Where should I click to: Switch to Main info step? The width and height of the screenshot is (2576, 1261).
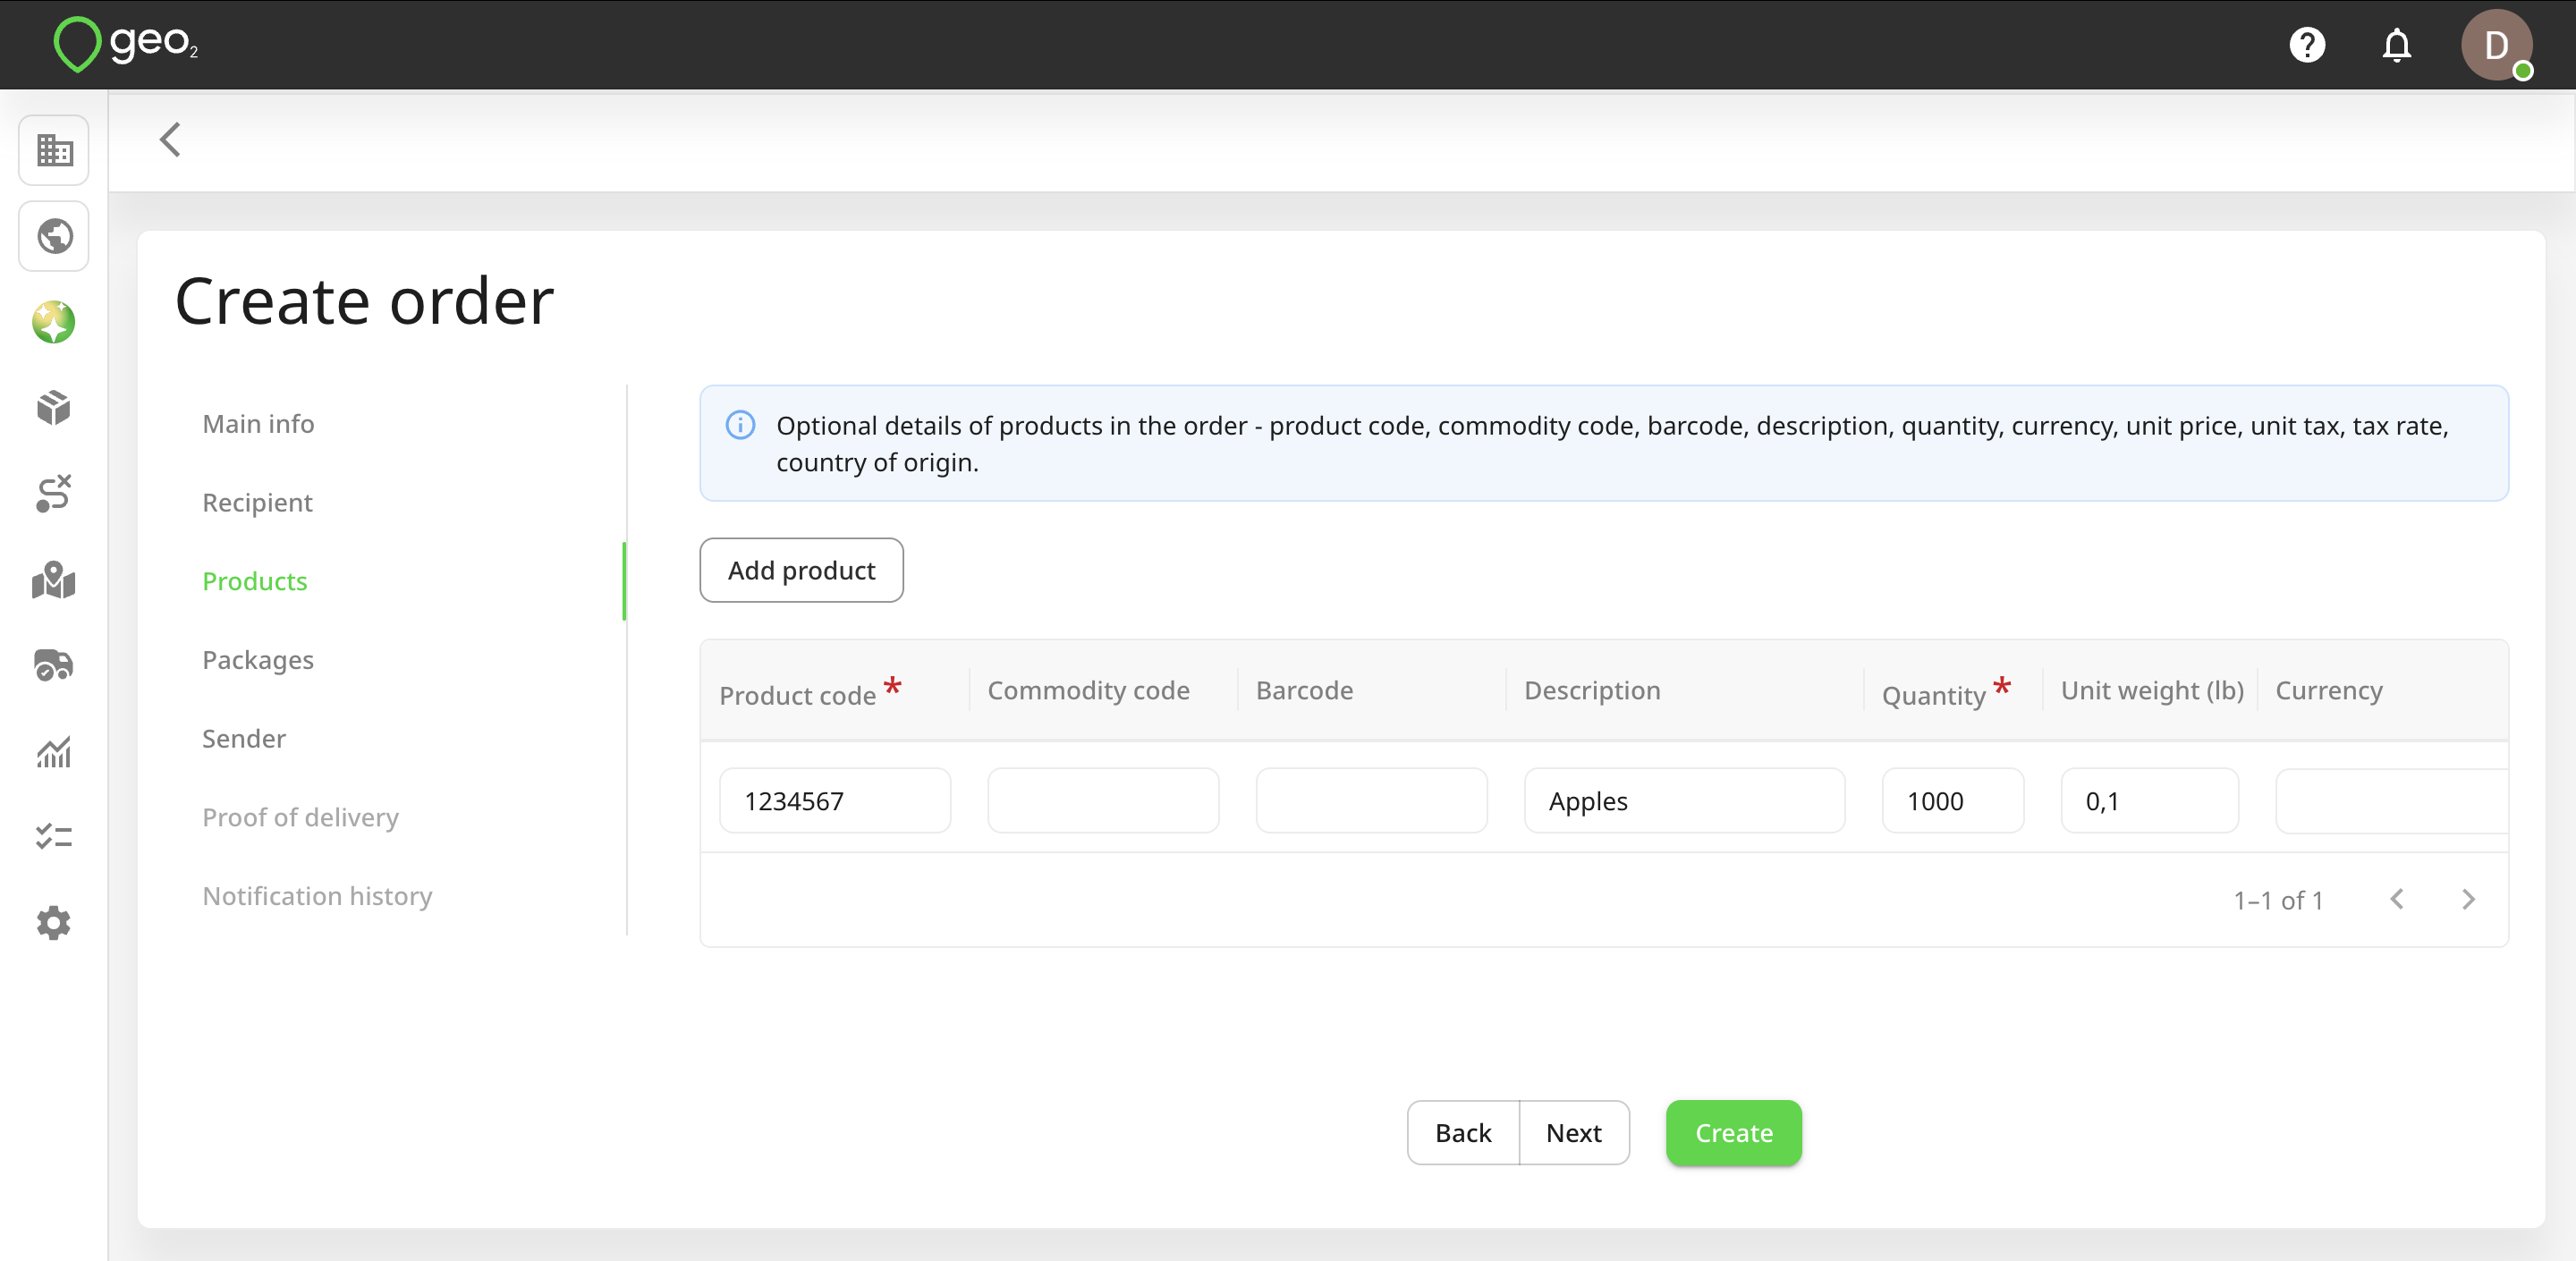pyautogui.click(x=258, y=424)
